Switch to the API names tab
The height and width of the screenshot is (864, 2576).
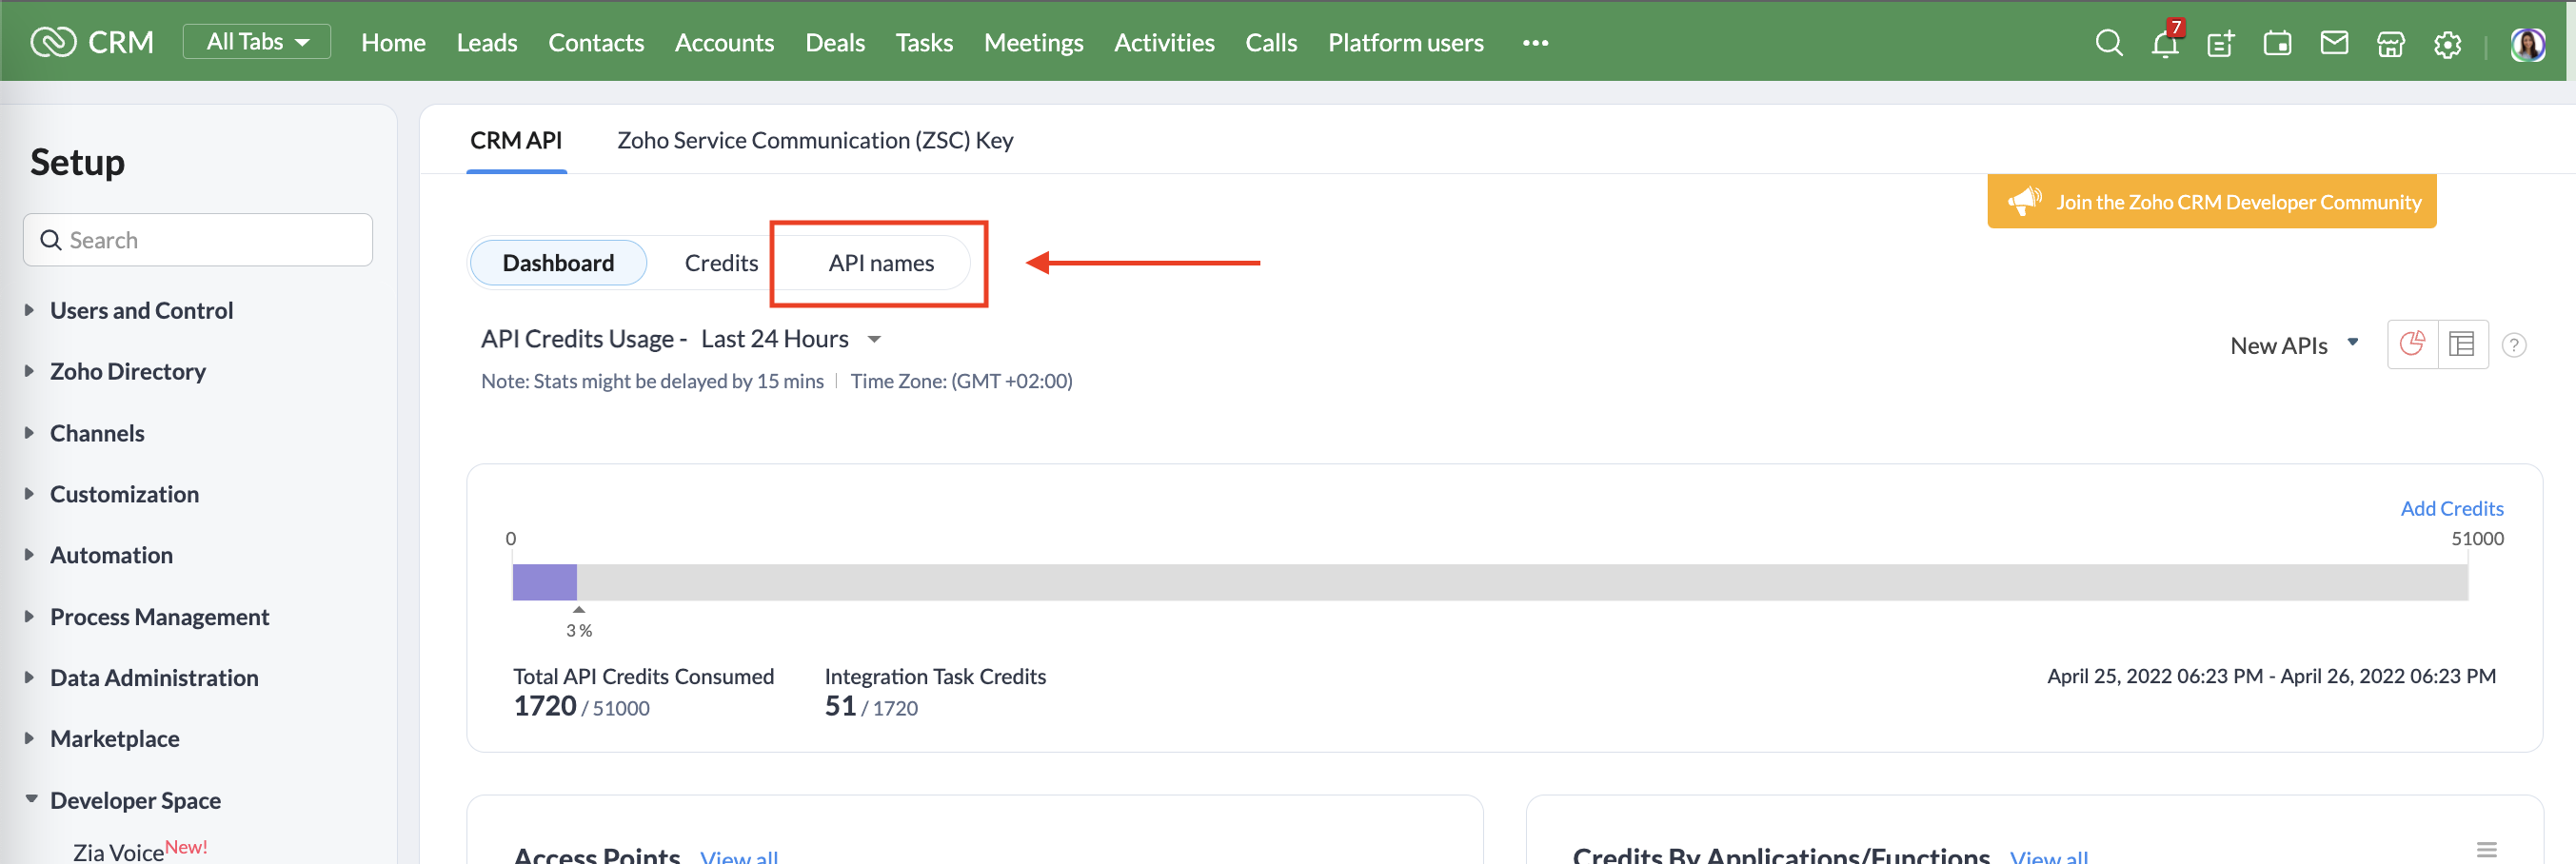click(881, 263)
